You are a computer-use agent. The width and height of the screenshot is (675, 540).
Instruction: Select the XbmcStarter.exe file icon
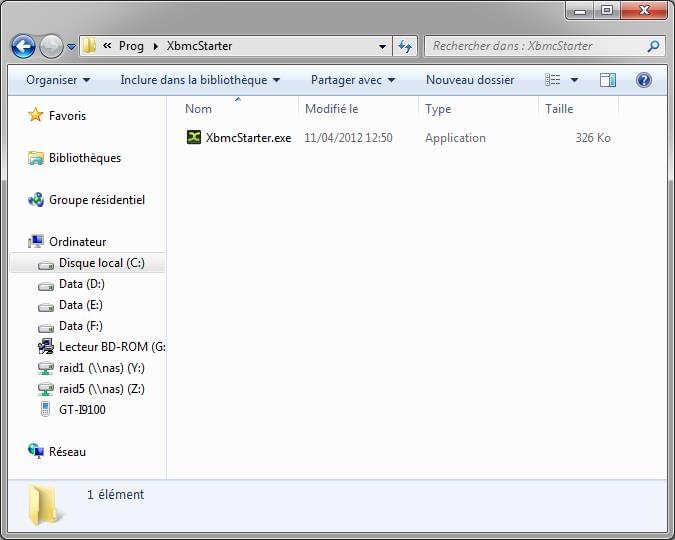194,138
